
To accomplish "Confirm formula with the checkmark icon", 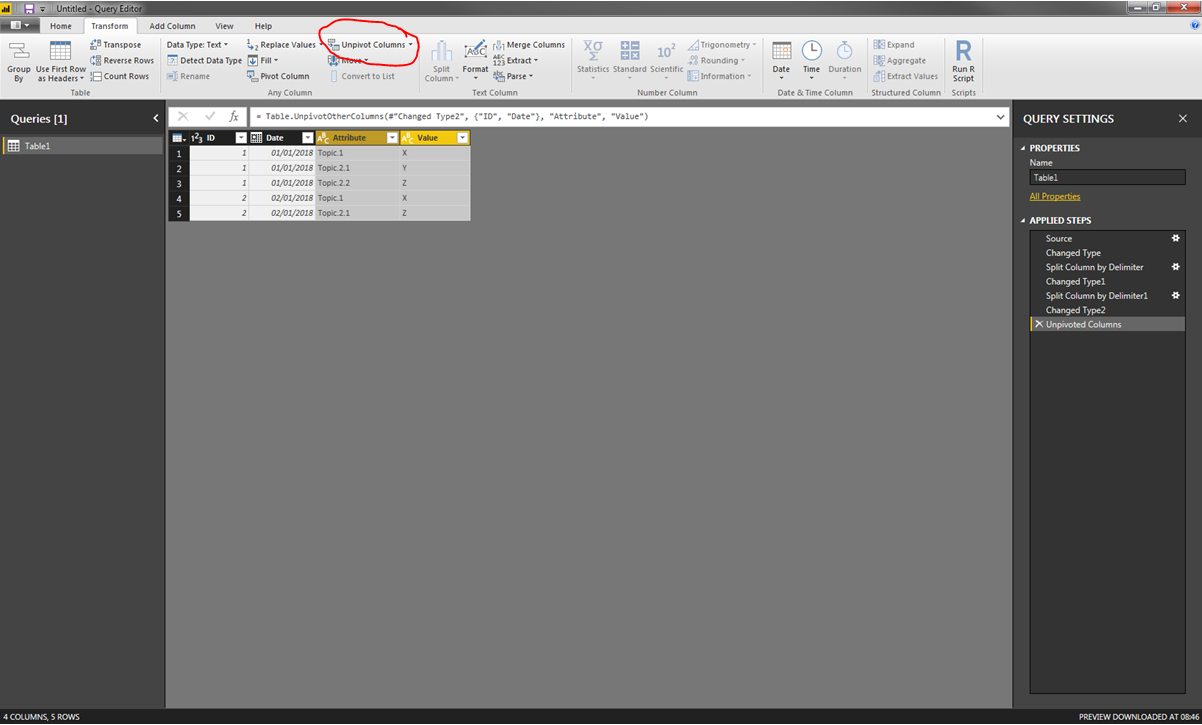I will (209, 116).
